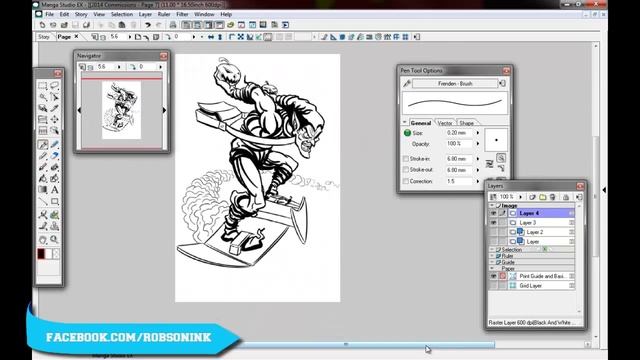
Task: Open the File menu
Action: click(49, 14)
